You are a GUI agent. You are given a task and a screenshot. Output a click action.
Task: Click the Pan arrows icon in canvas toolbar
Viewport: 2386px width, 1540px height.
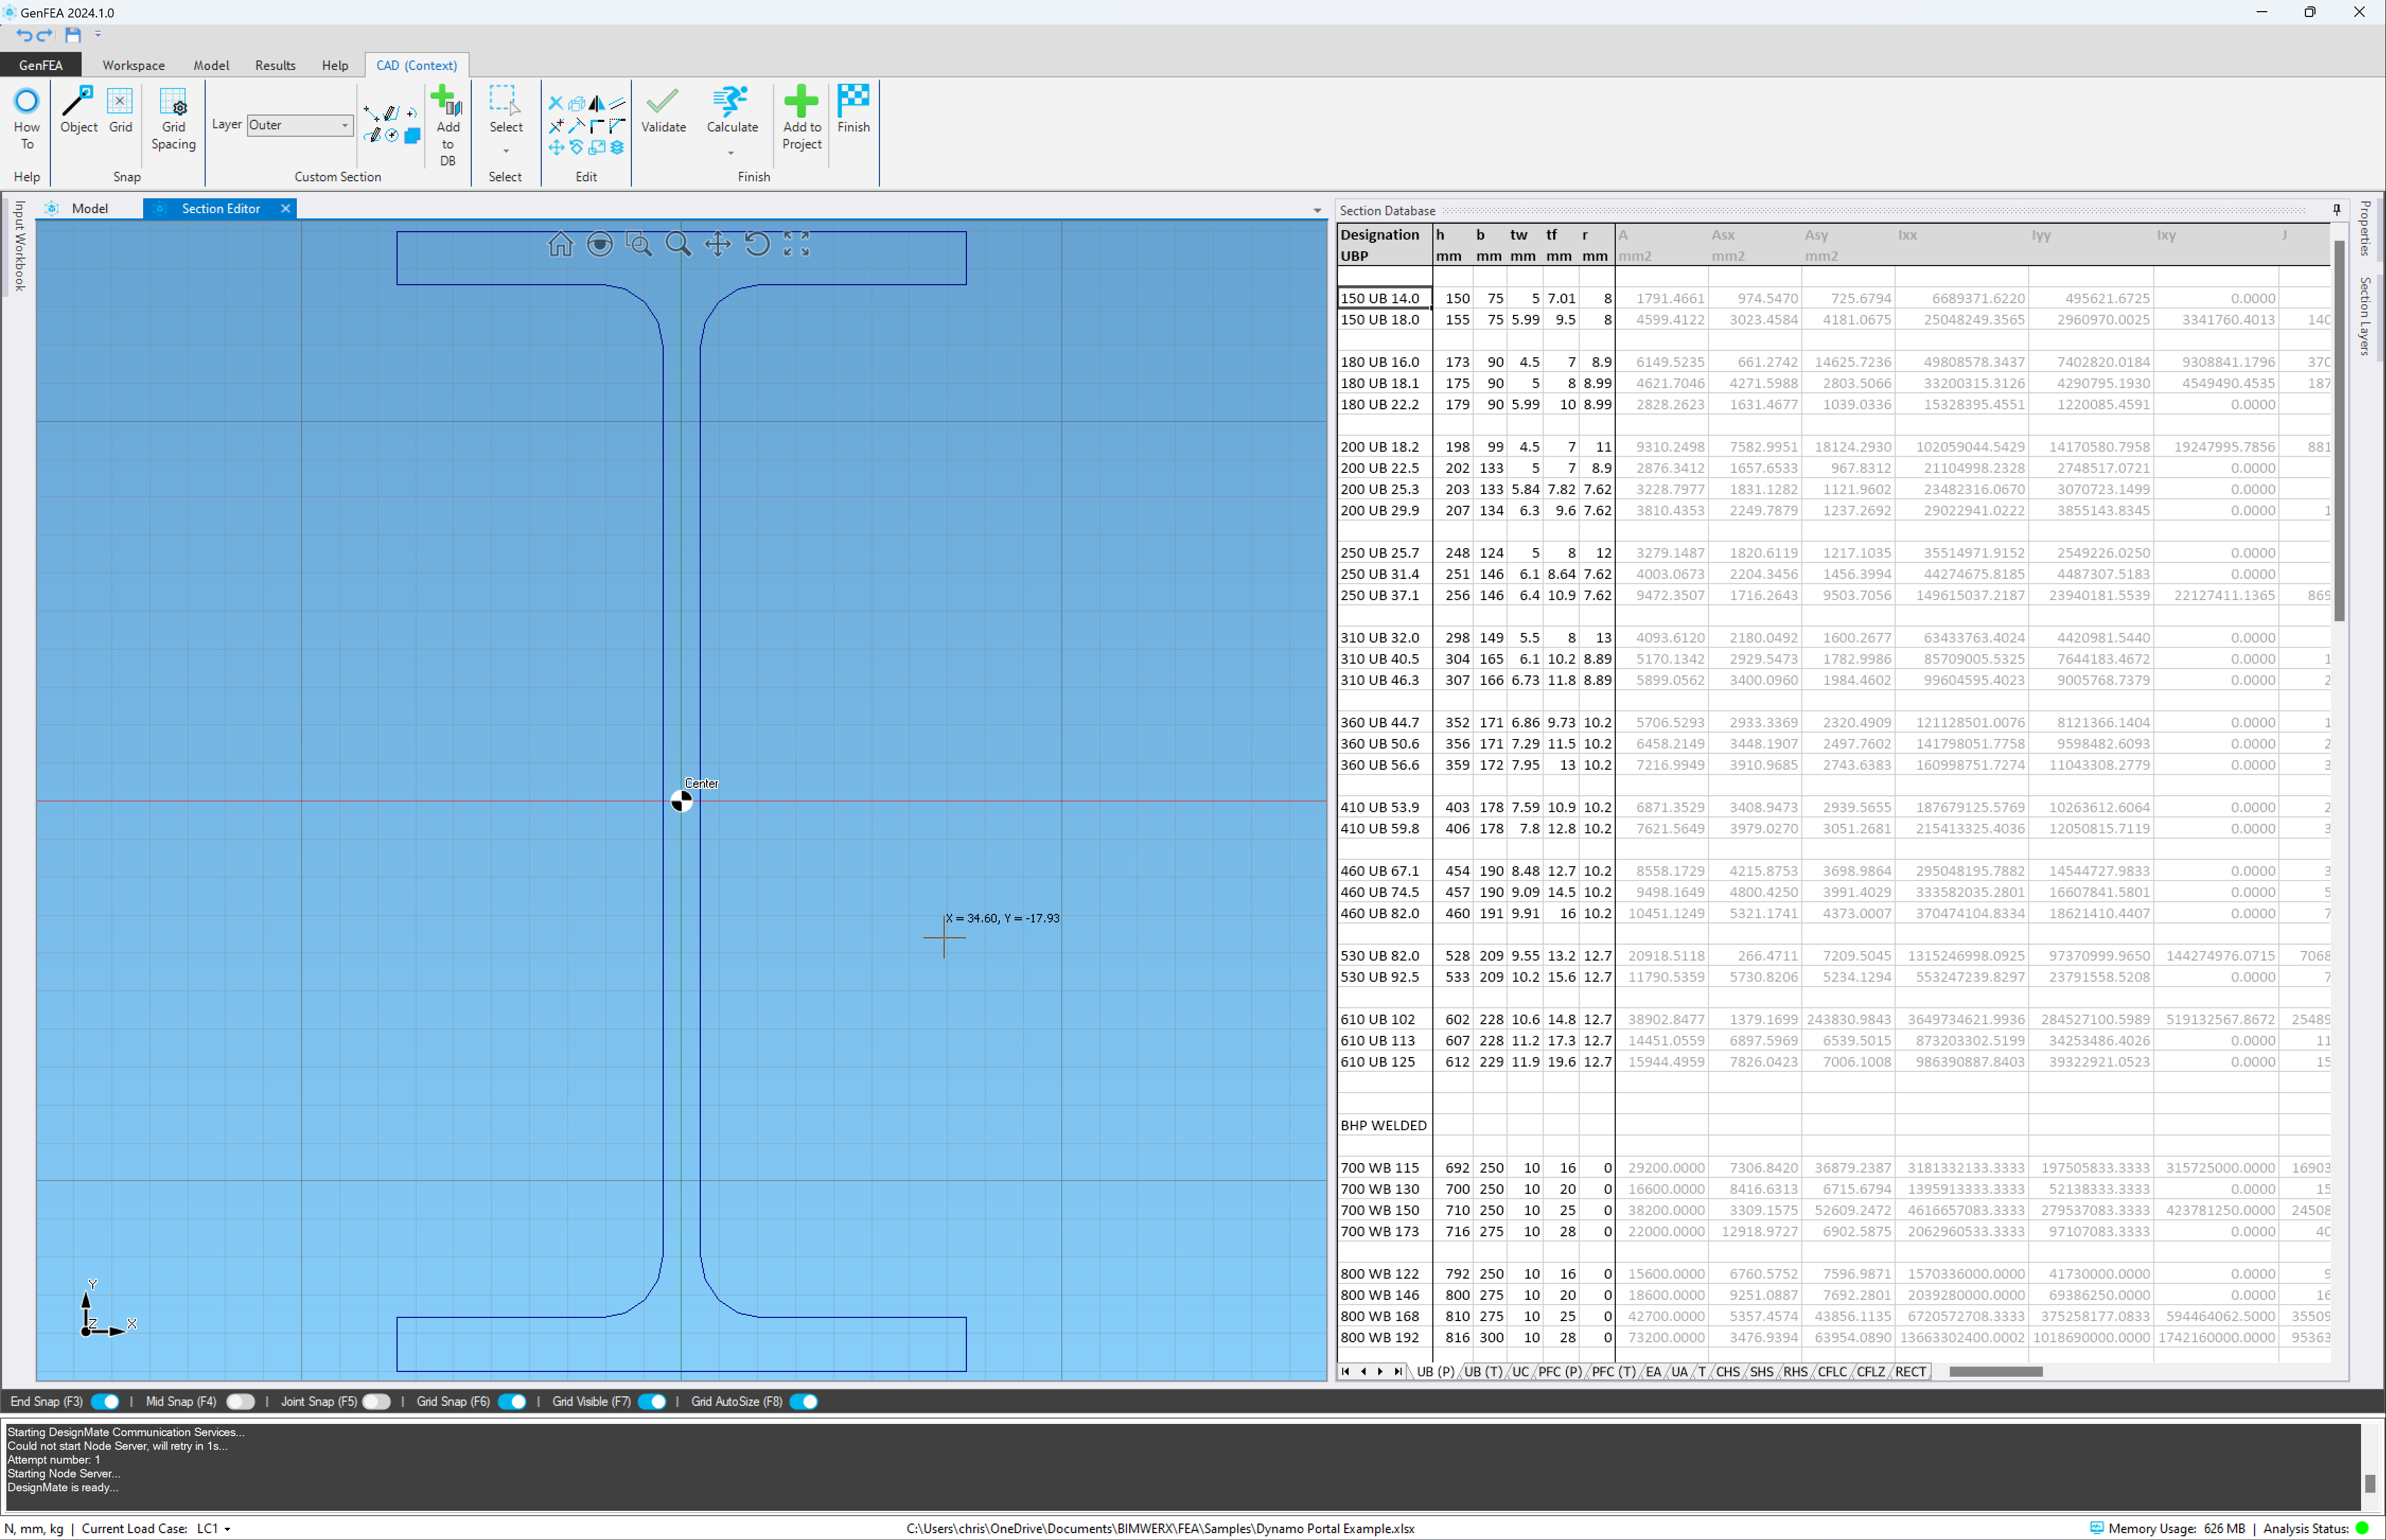tap(717, 245)
